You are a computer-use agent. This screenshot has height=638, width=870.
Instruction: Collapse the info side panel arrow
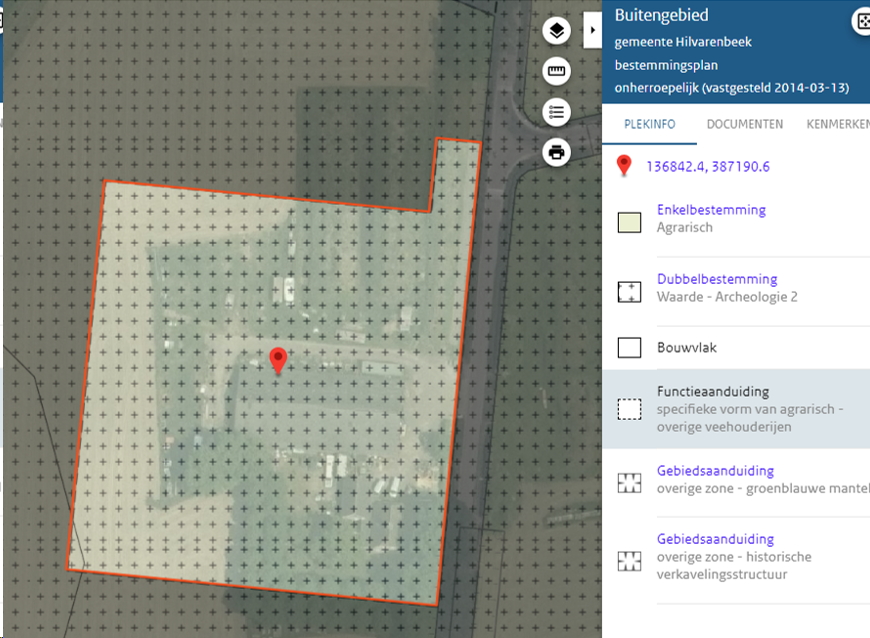click(593, 30)
